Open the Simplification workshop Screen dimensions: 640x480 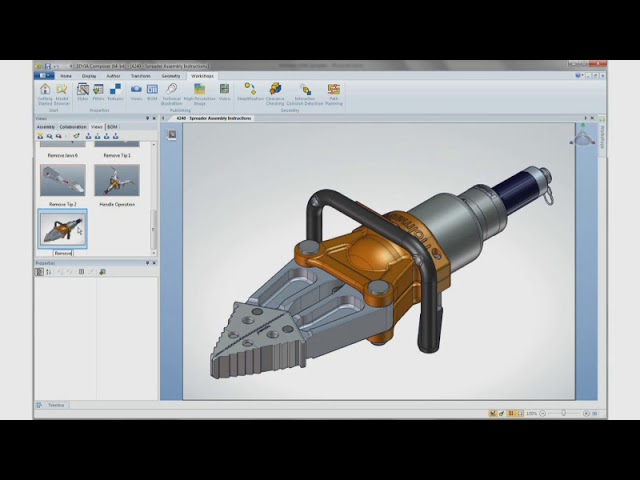click(x=250, y=92)
